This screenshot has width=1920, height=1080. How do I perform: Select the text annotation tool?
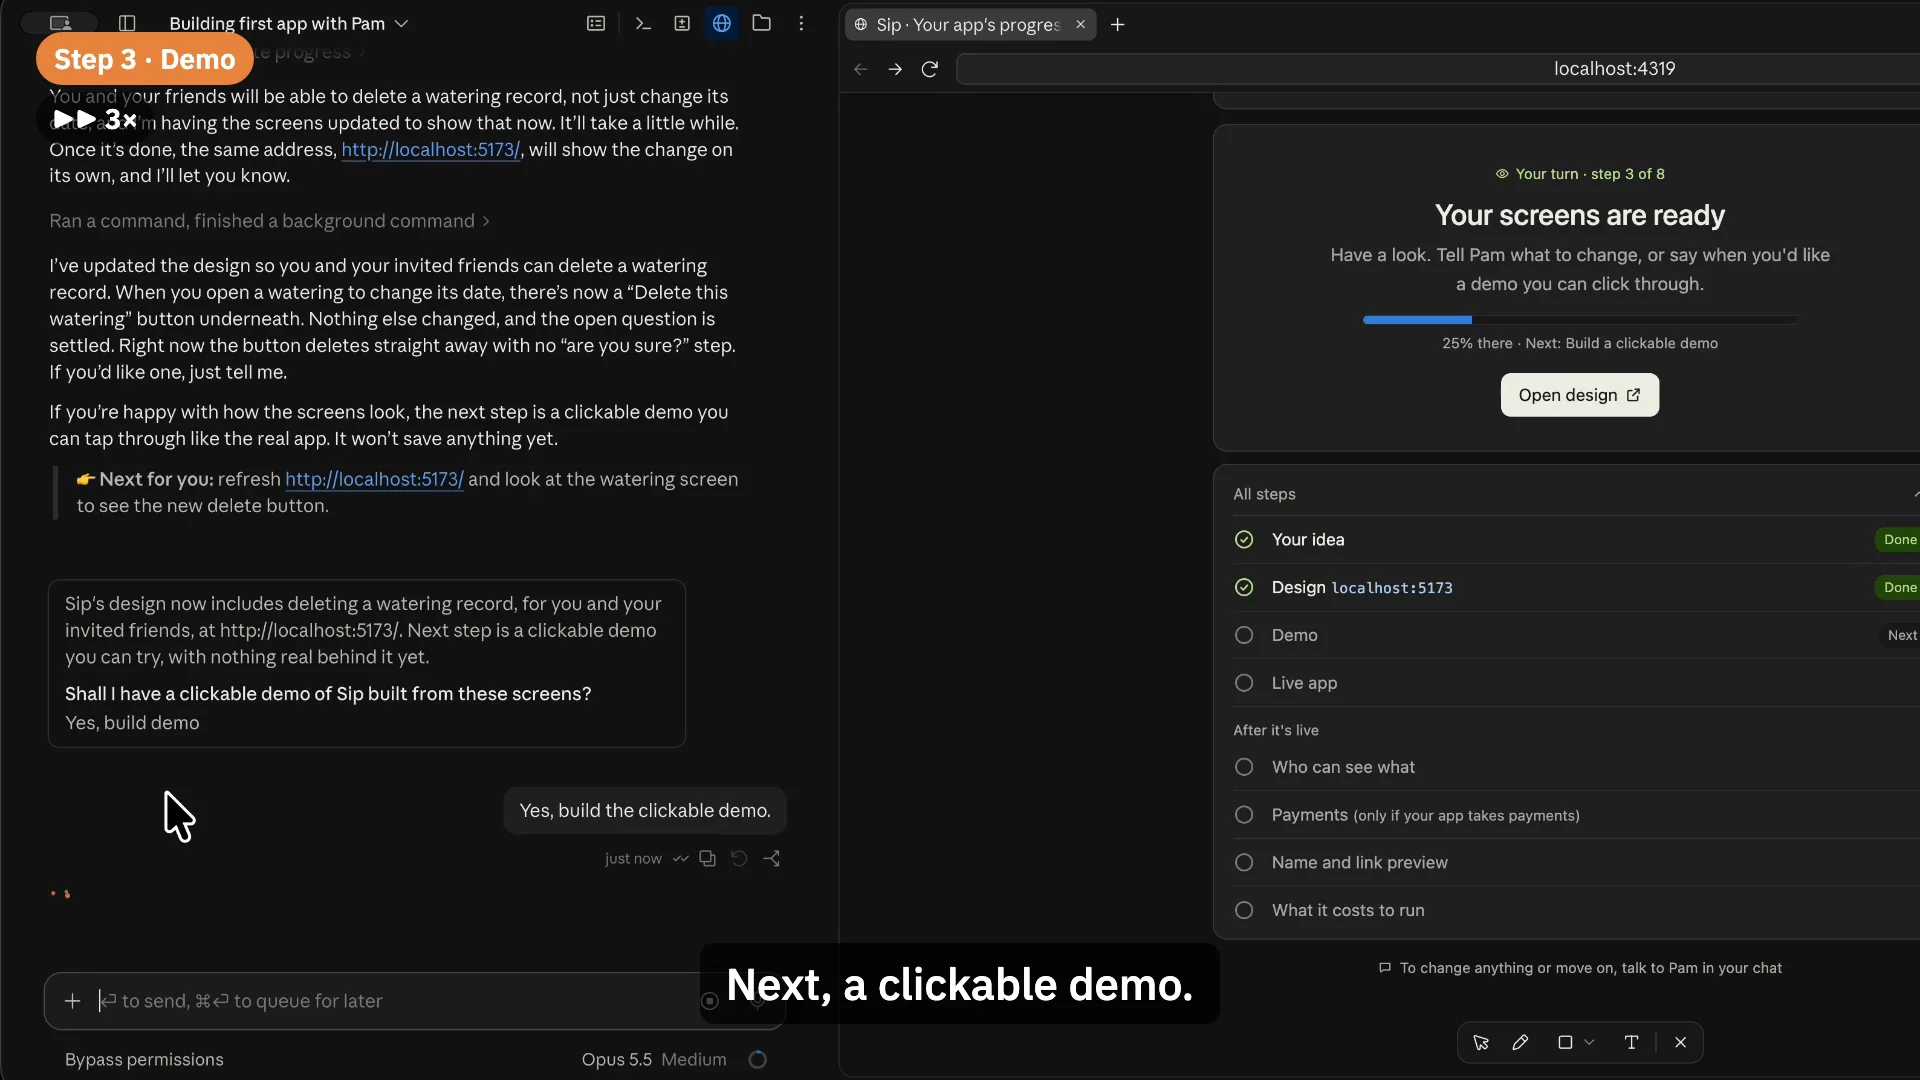coord(1631,1042)
